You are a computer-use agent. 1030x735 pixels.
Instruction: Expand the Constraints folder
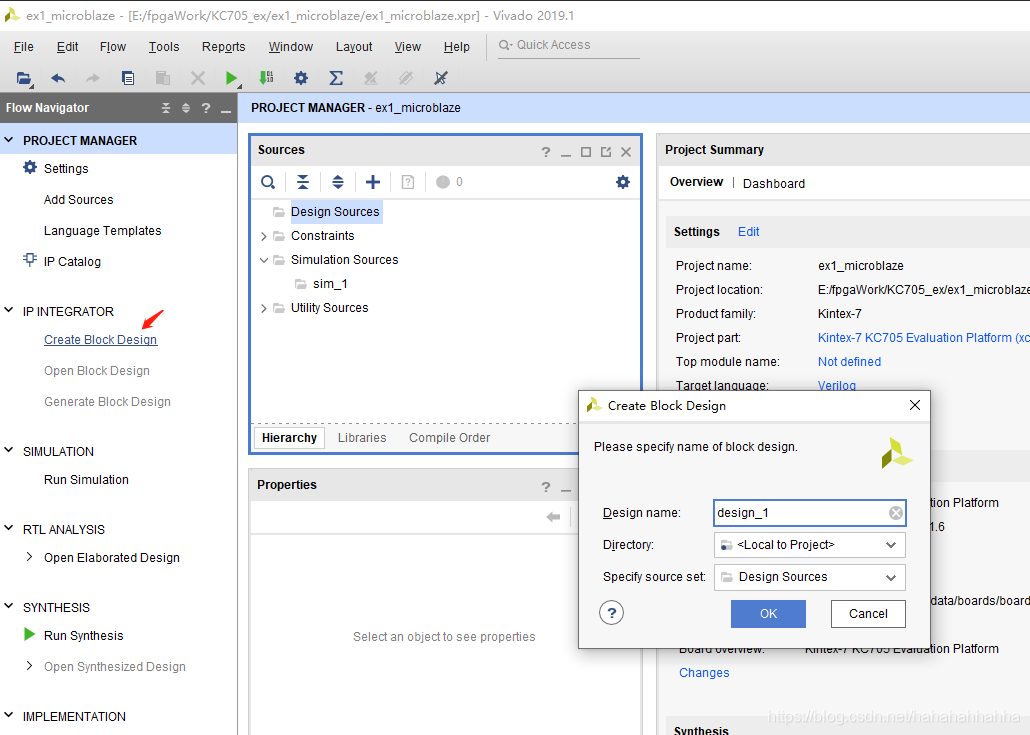pos(263,236)
